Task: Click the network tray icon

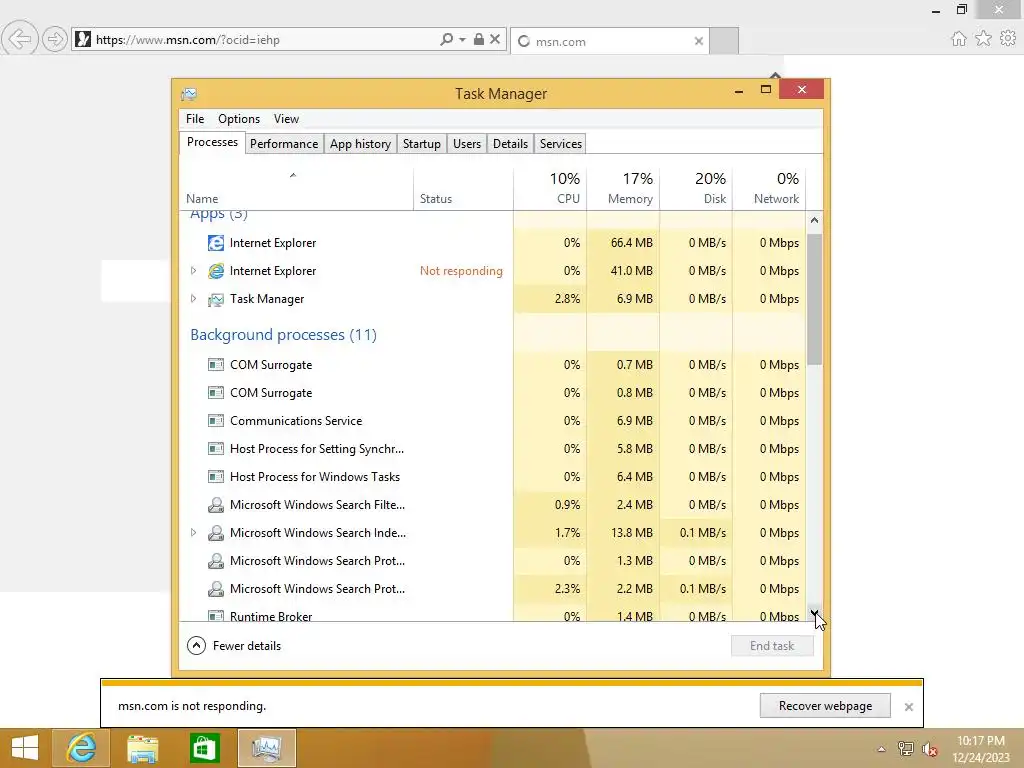Action: click(906, 749)
